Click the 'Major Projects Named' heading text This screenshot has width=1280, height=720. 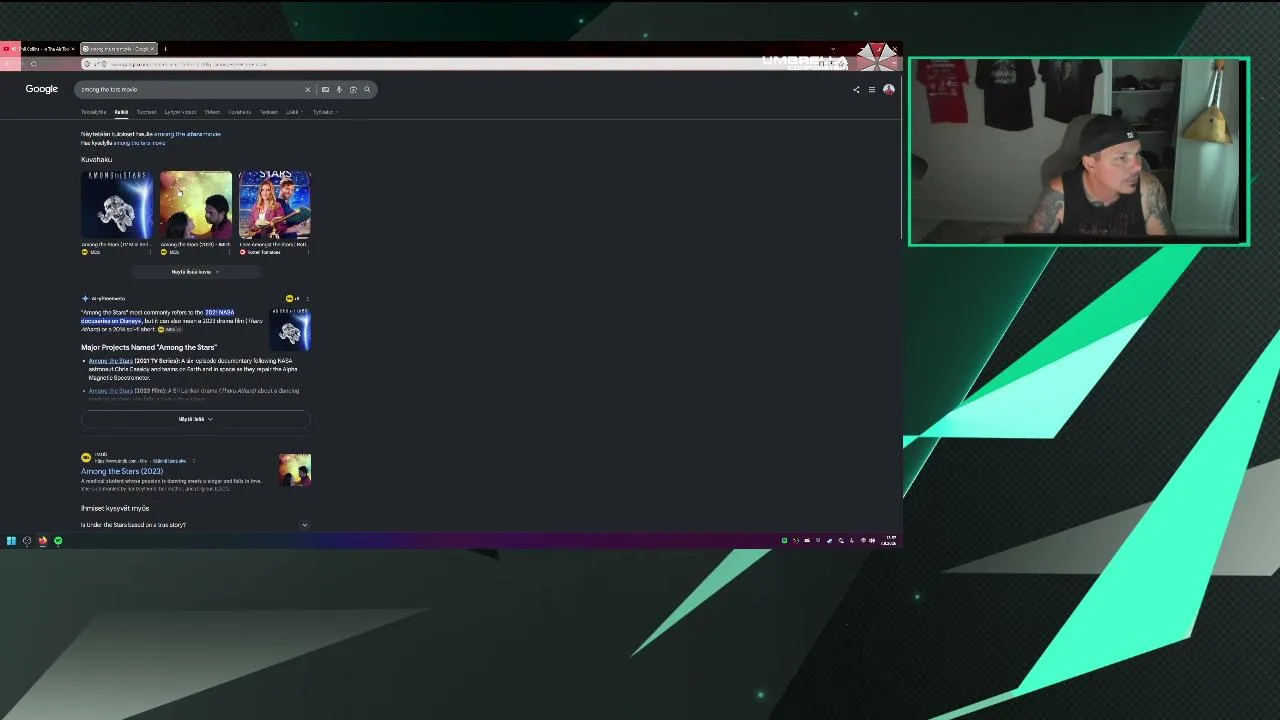(x=149, y=347)
